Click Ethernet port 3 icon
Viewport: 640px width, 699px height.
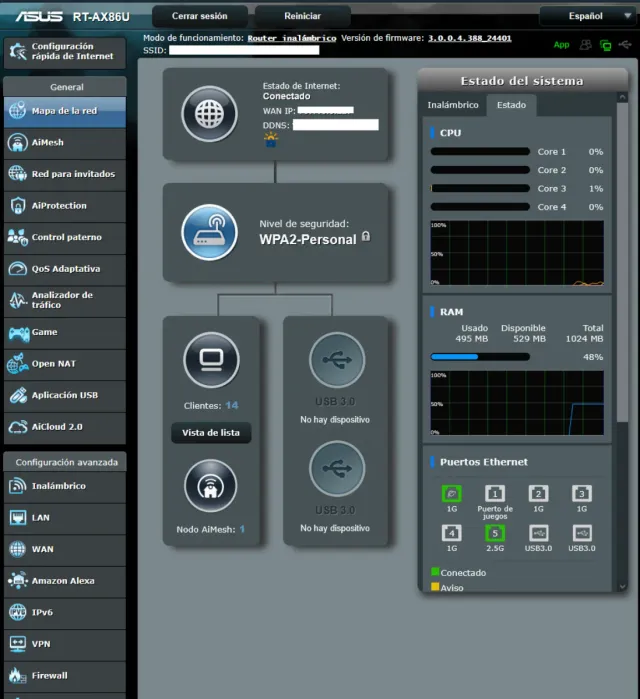[x=582, y=494]
